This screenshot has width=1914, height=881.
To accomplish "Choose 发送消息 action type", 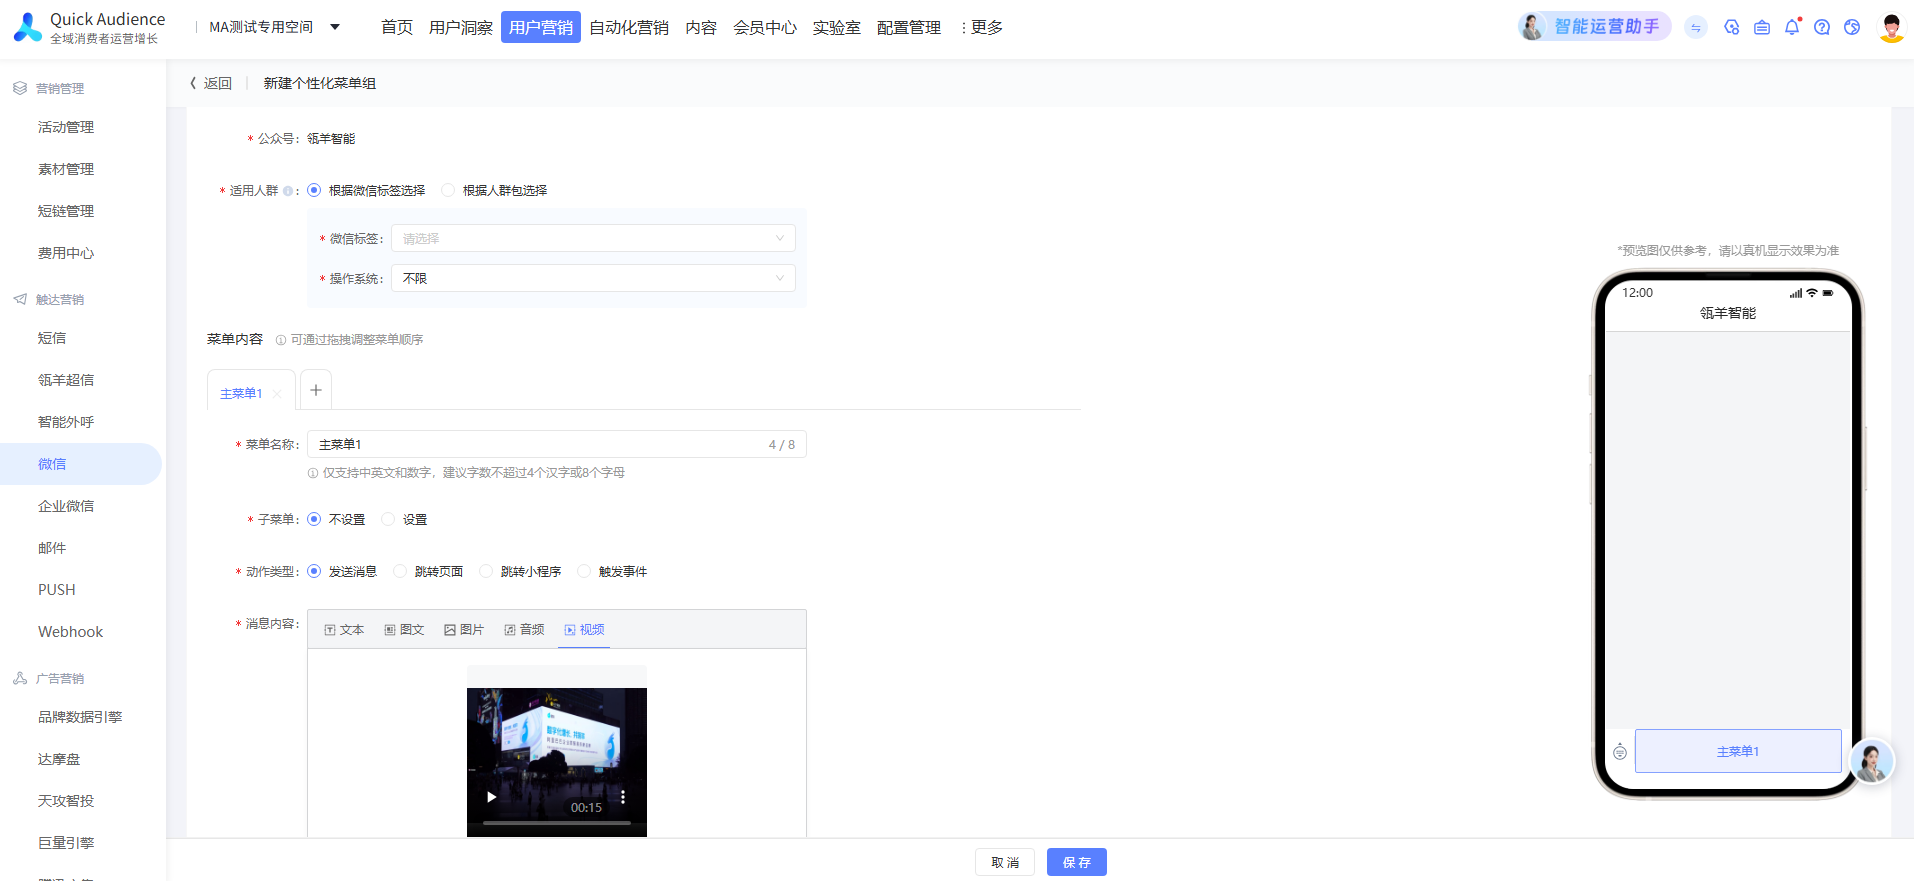I will [x=314, y=571].
